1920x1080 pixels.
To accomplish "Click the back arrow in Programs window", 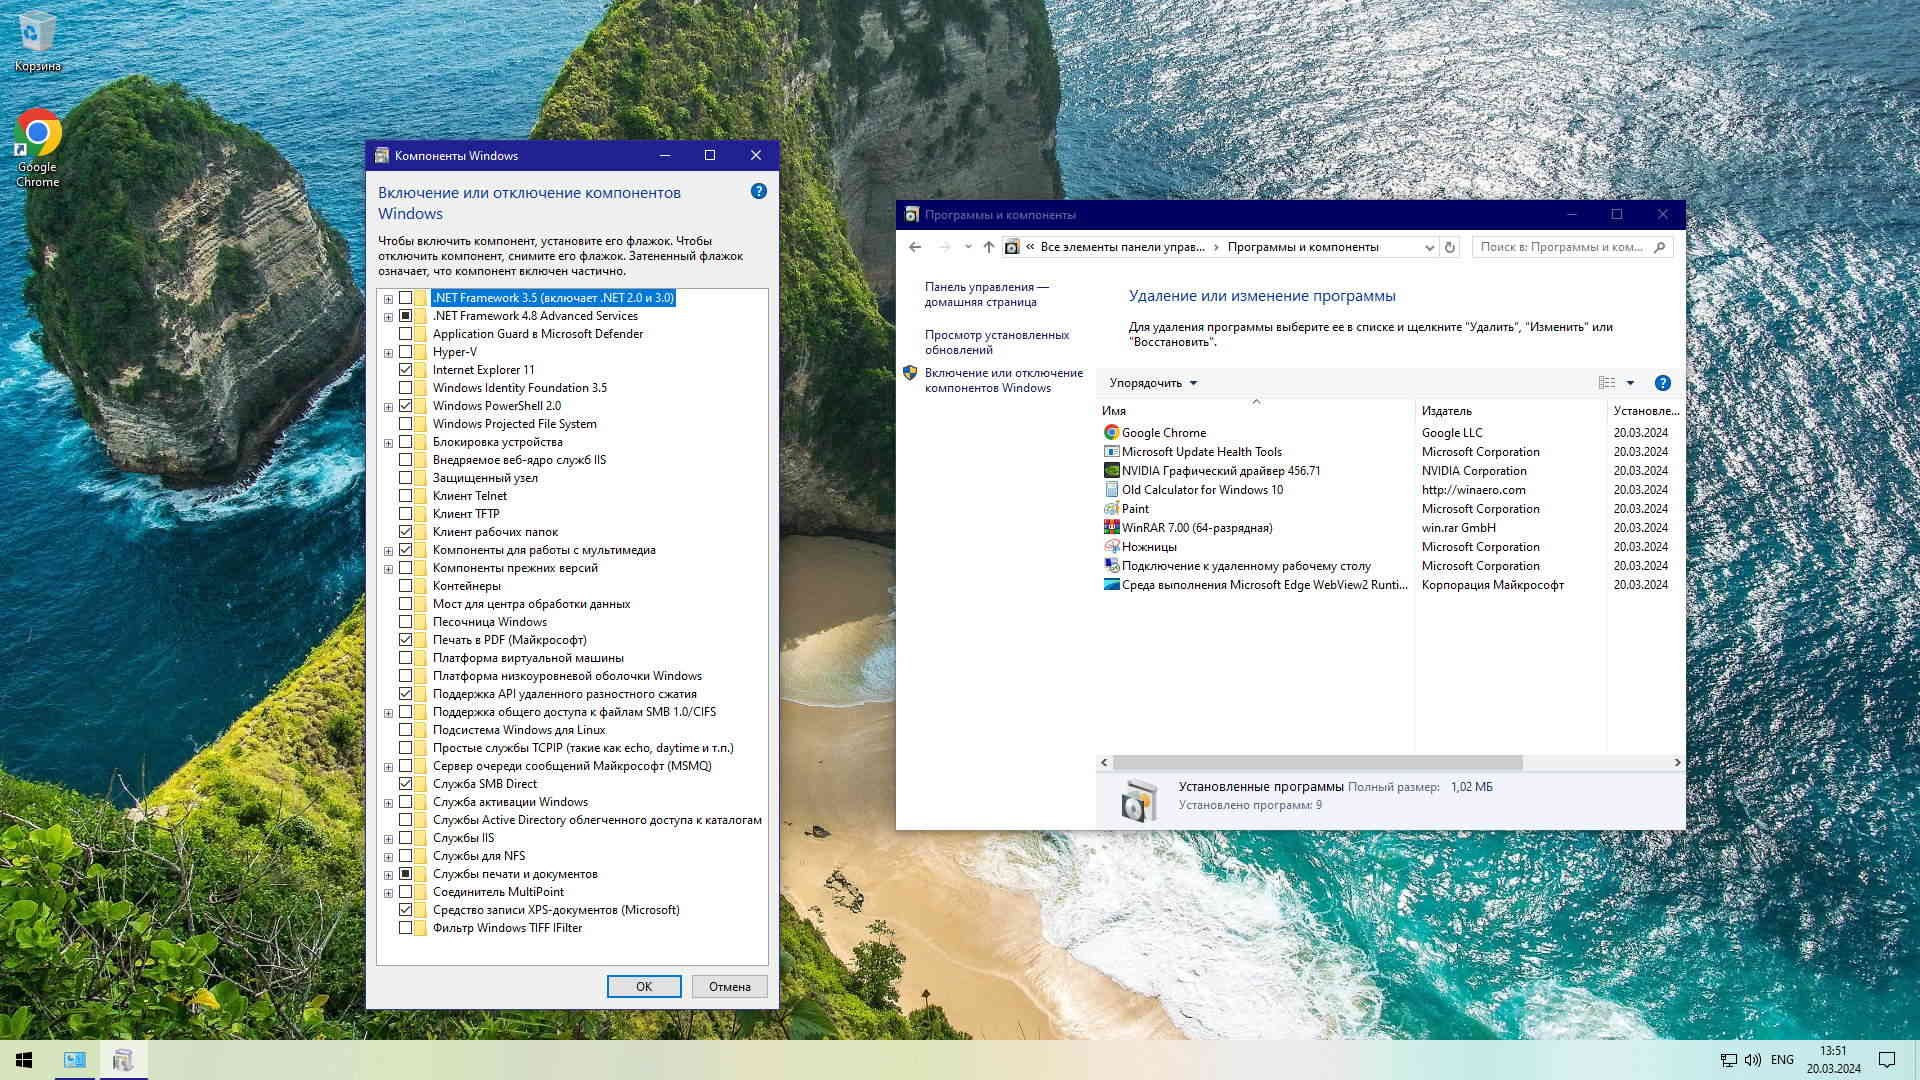I will pos(915,247).
